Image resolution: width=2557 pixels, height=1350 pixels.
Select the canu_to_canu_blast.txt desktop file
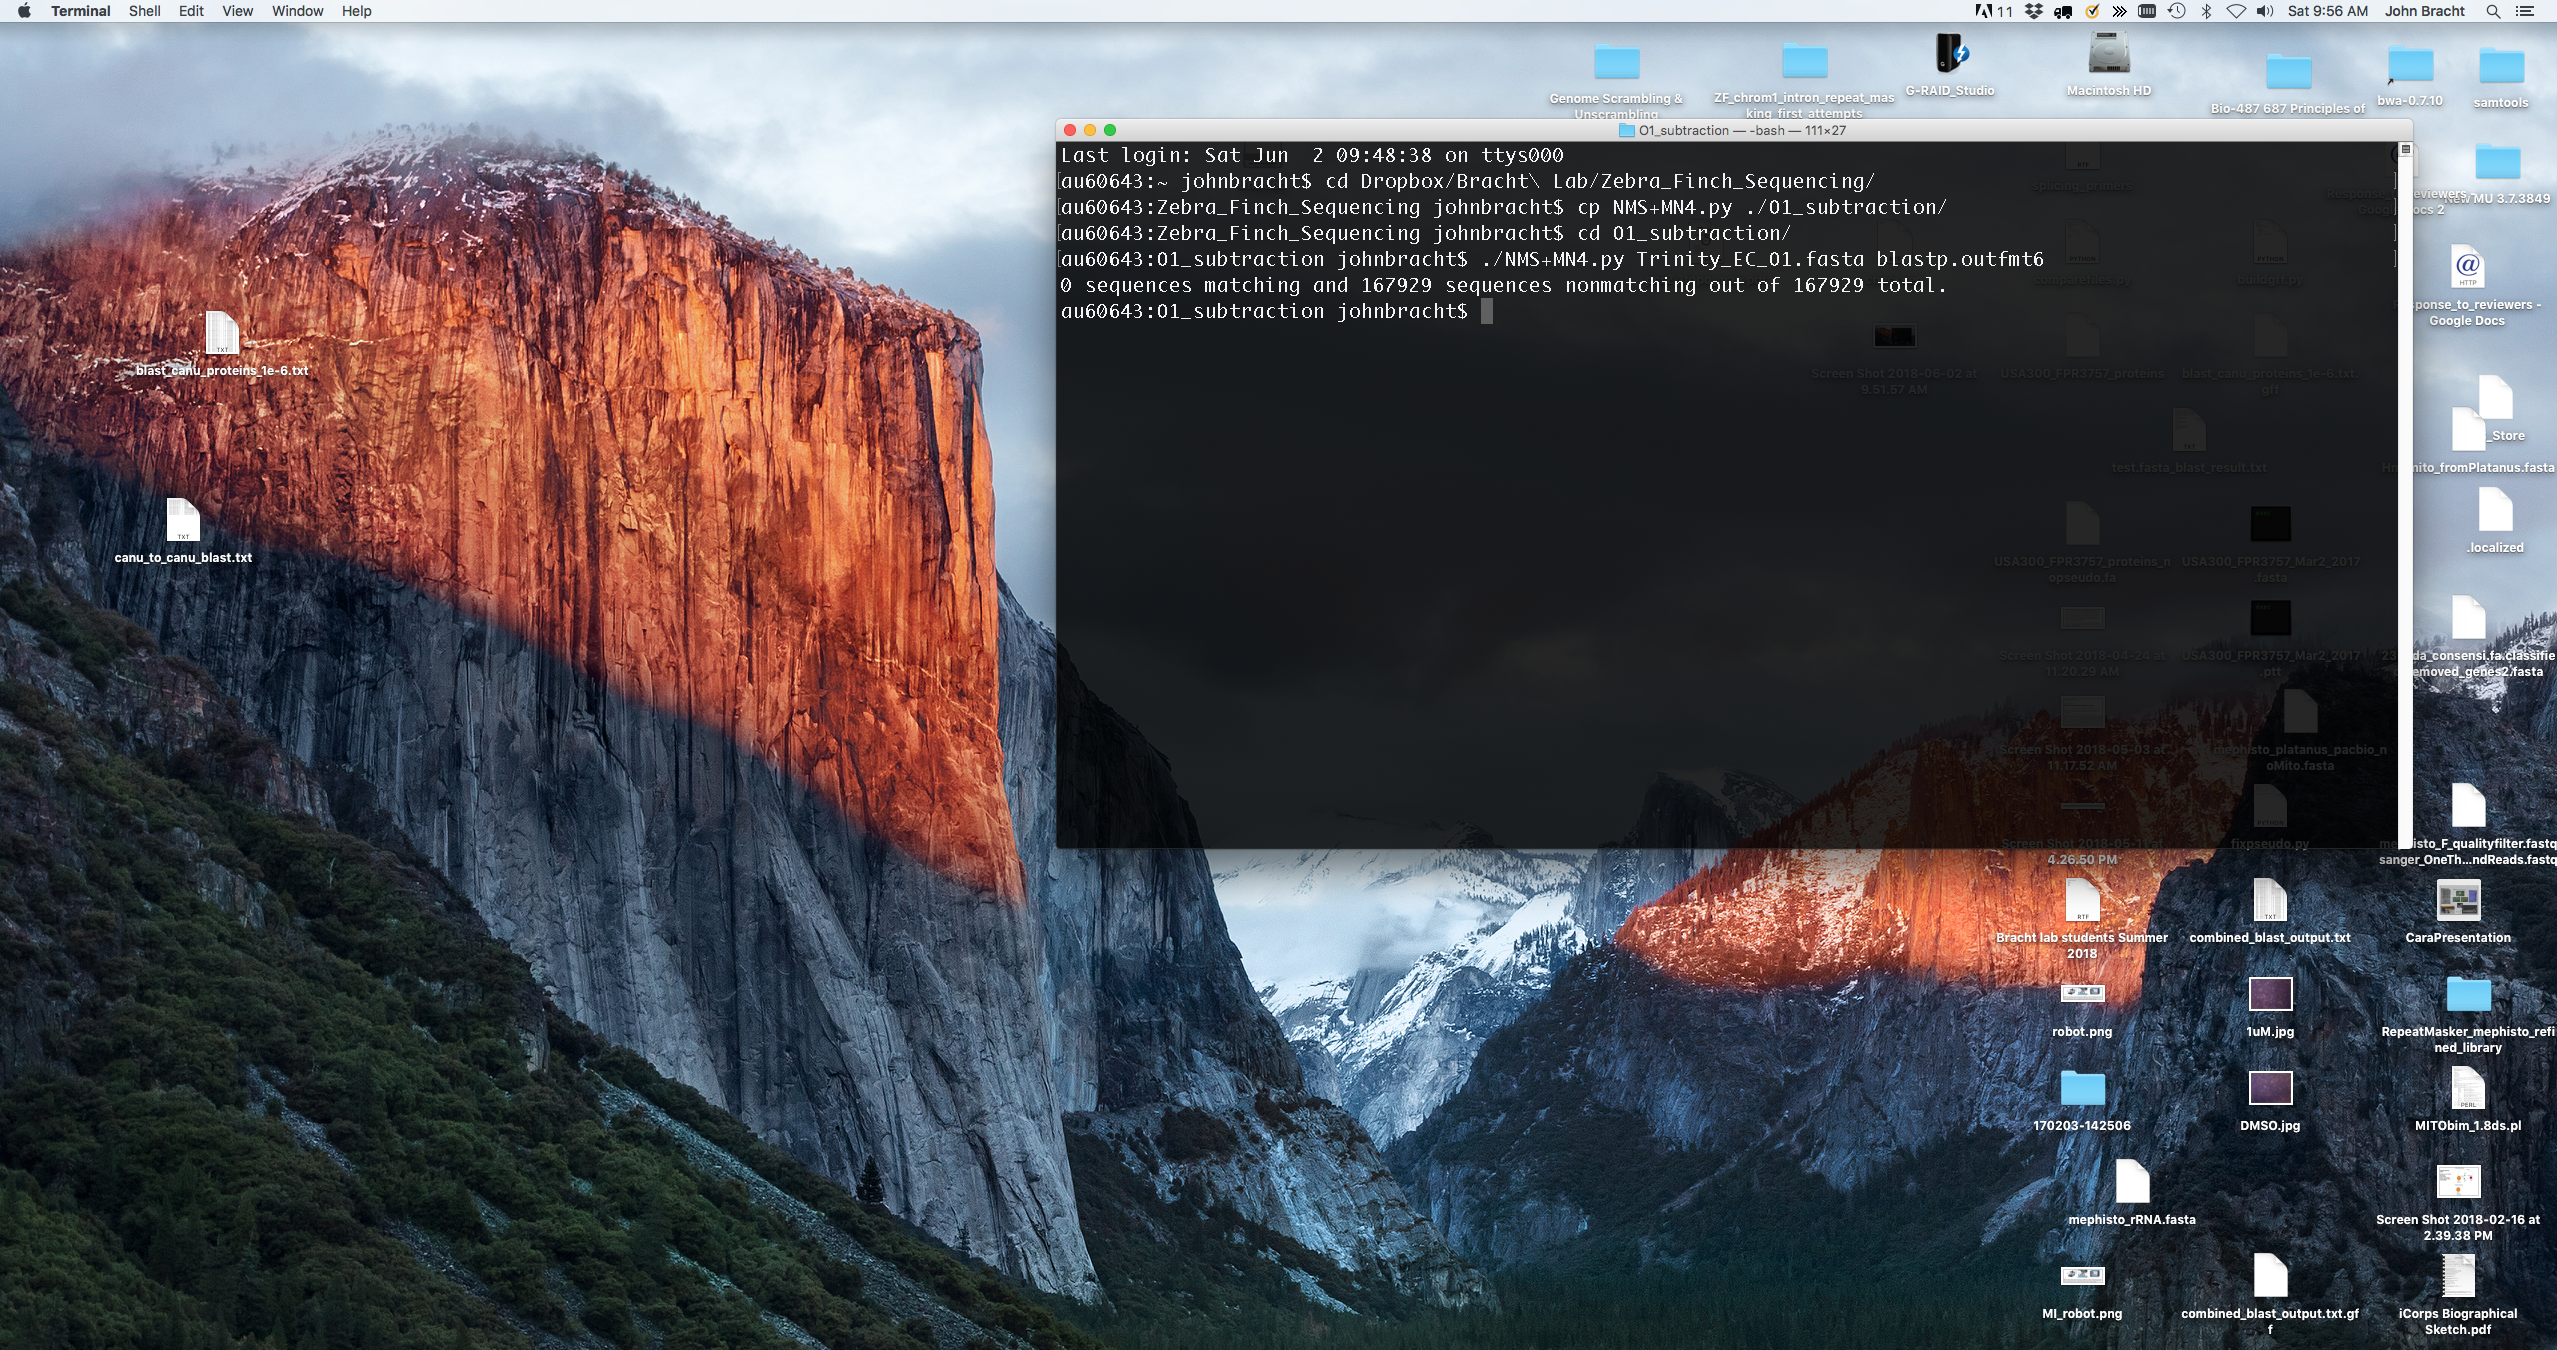click(183, 521)
